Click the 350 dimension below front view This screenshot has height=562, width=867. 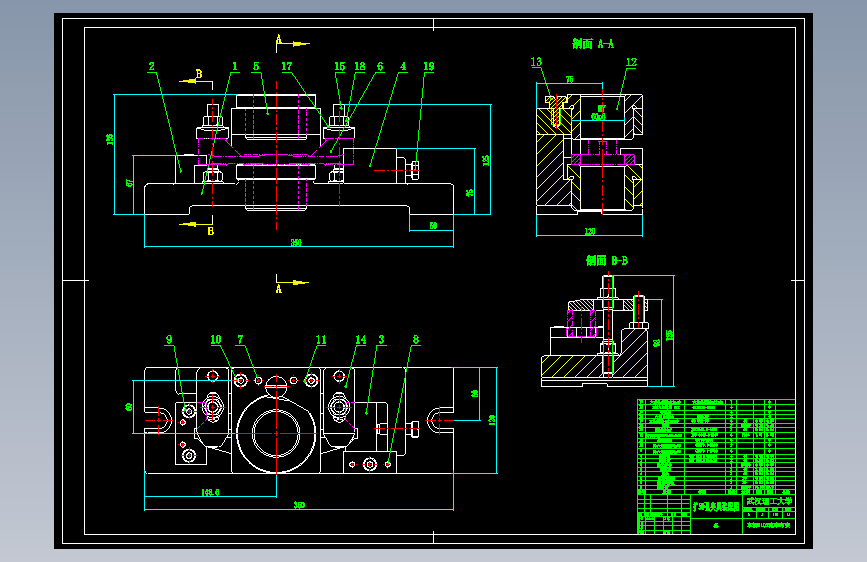[x=296, y=242]
